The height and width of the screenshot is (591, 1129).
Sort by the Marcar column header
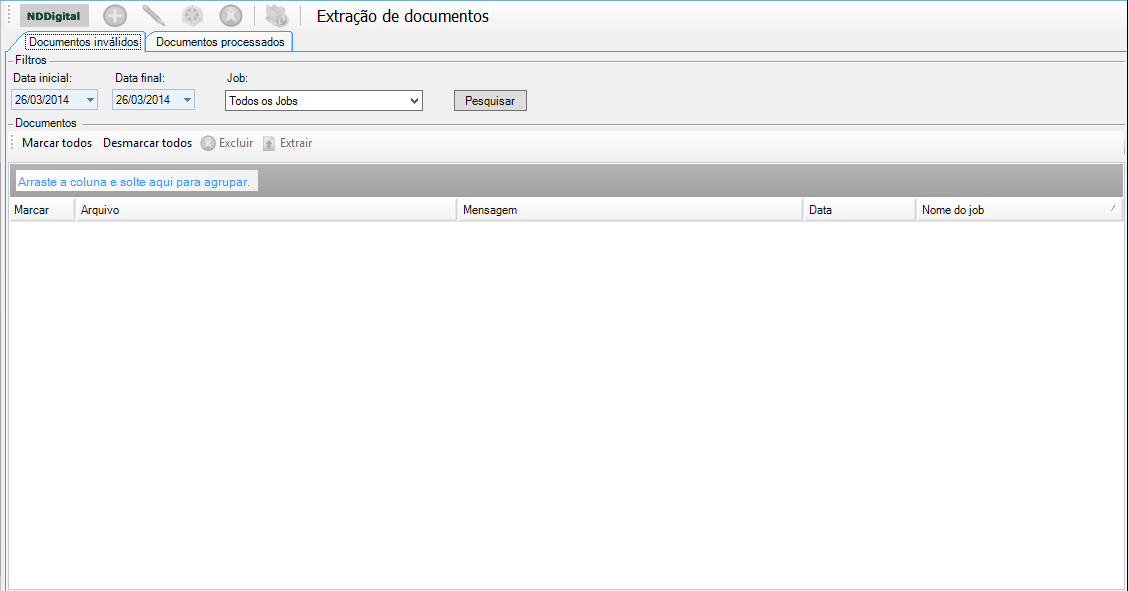42,210
